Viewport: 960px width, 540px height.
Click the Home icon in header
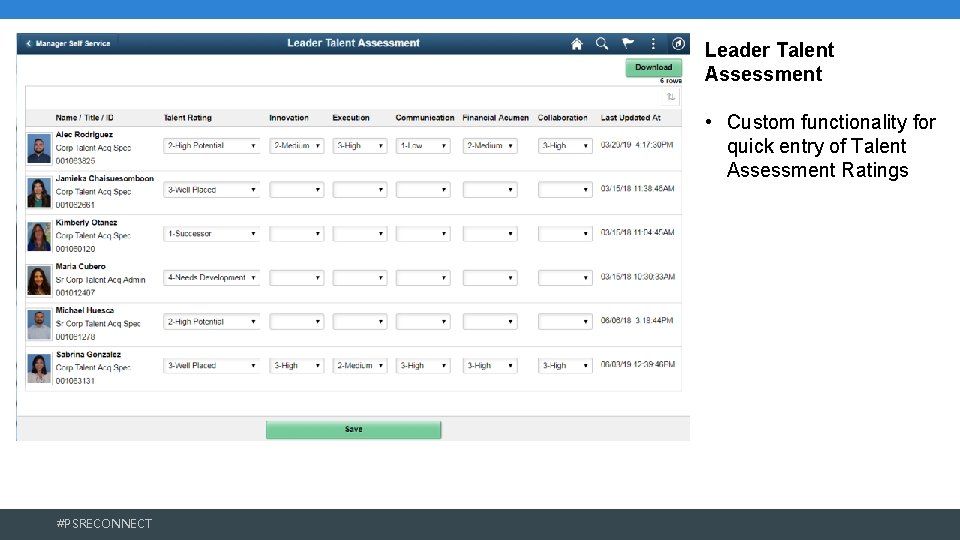(576, 43)
